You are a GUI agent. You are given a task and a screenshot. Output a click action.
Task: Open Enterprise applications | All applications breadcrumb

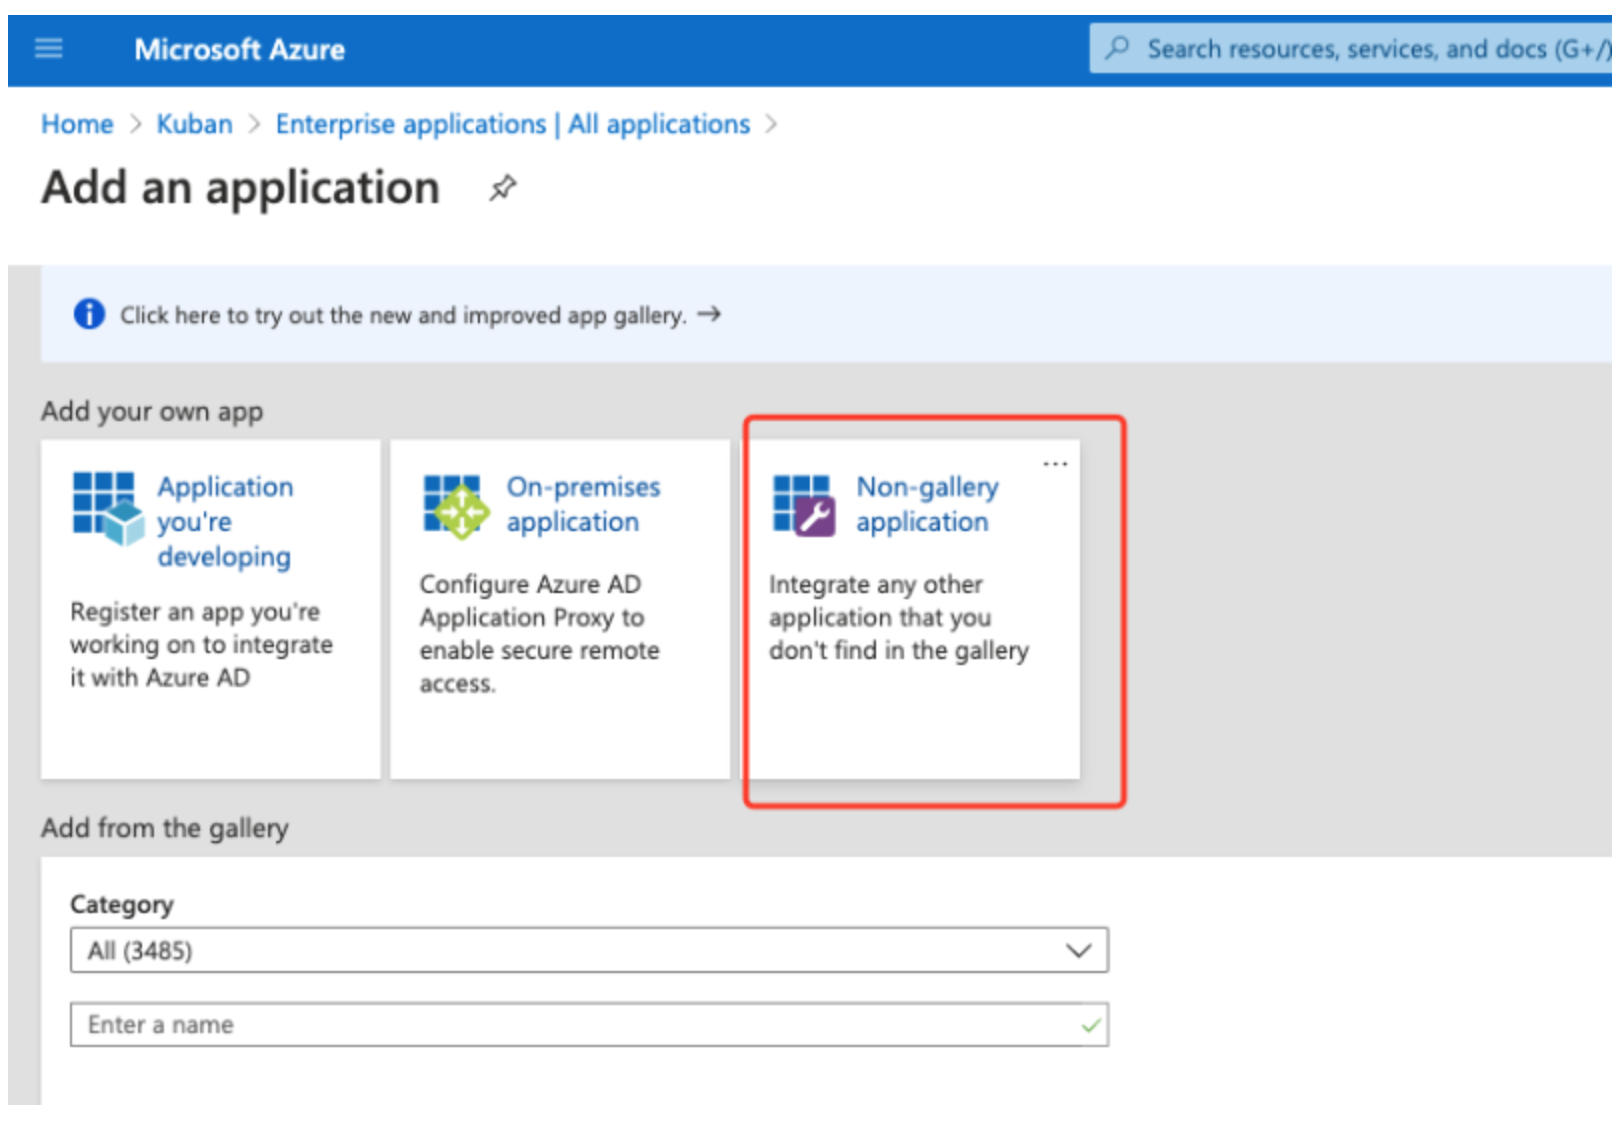(x=513, y=124)
